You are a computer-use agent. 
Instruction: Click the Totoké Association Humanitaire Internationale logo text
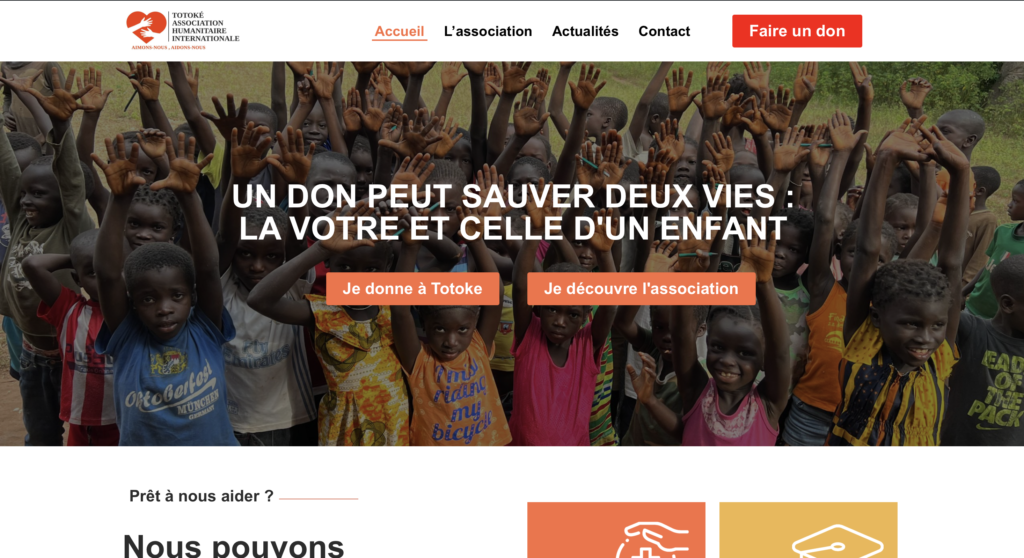tap(205, 27)
